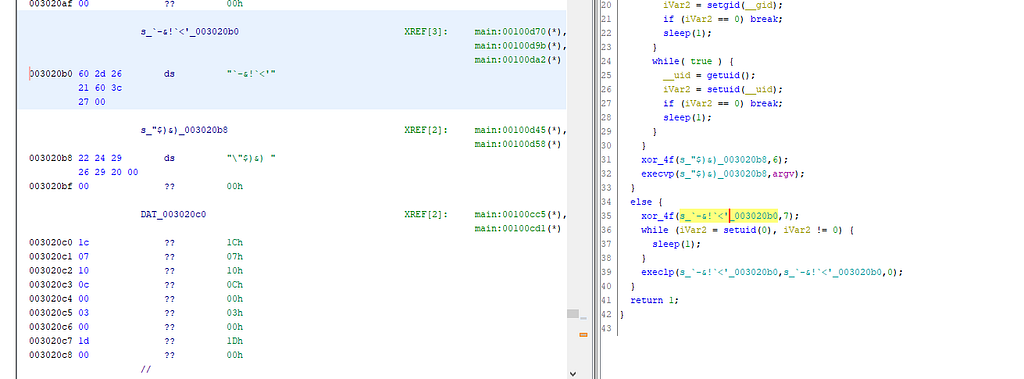Click the orange marker in the overview margin

pos(583,335)
